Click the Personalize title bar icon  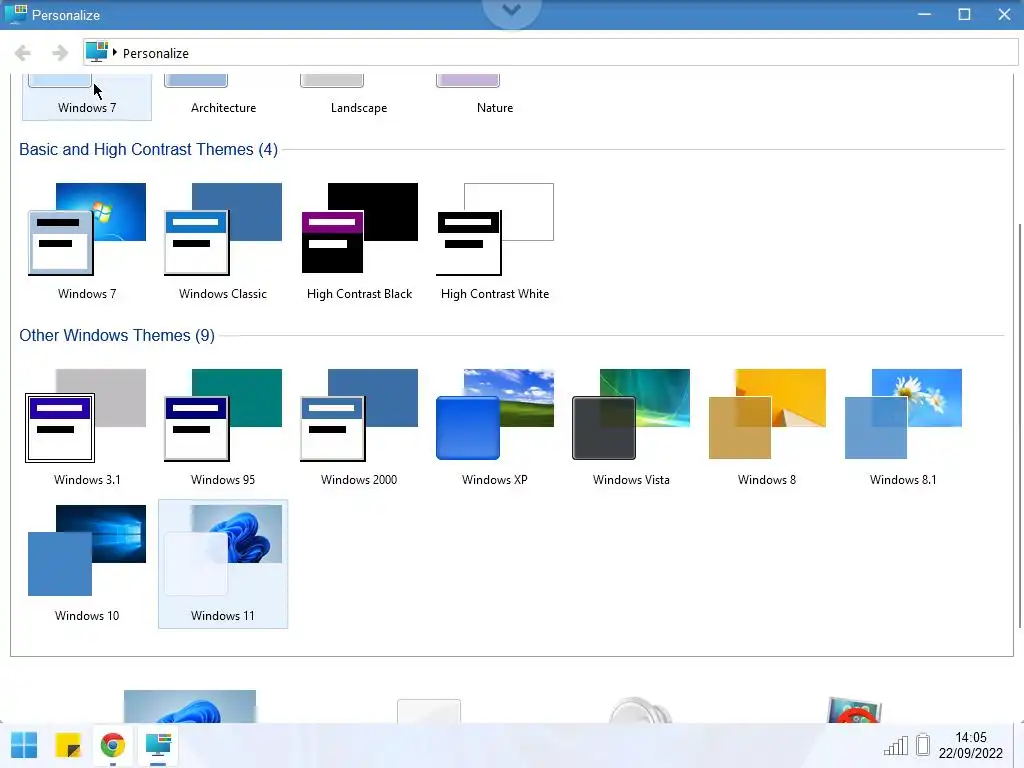[x=15, y=14]
